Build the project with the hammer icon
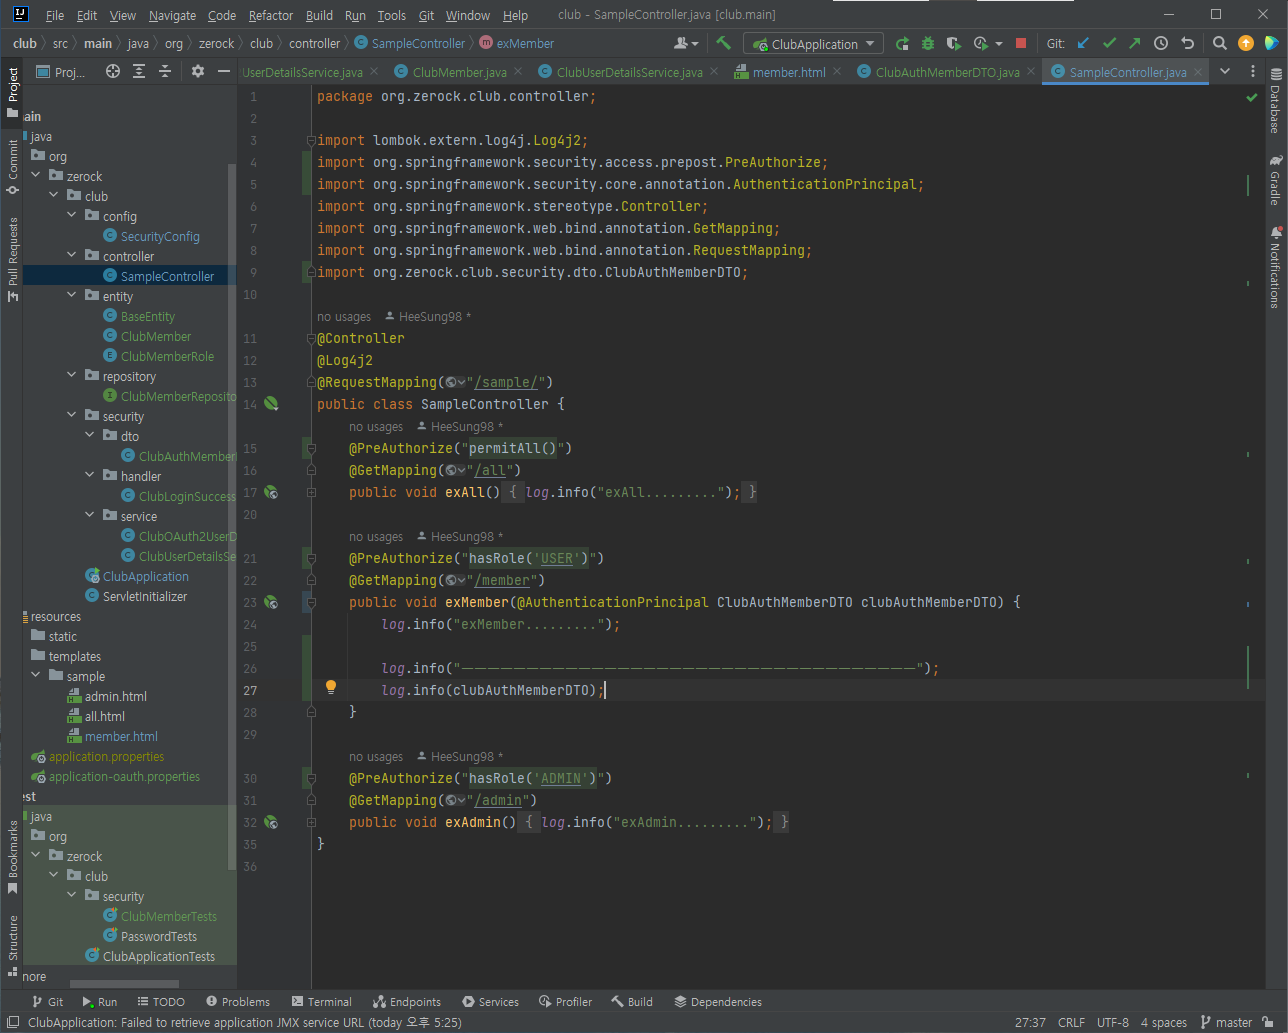The image size is (1288, 1033). tap(723, 43)
